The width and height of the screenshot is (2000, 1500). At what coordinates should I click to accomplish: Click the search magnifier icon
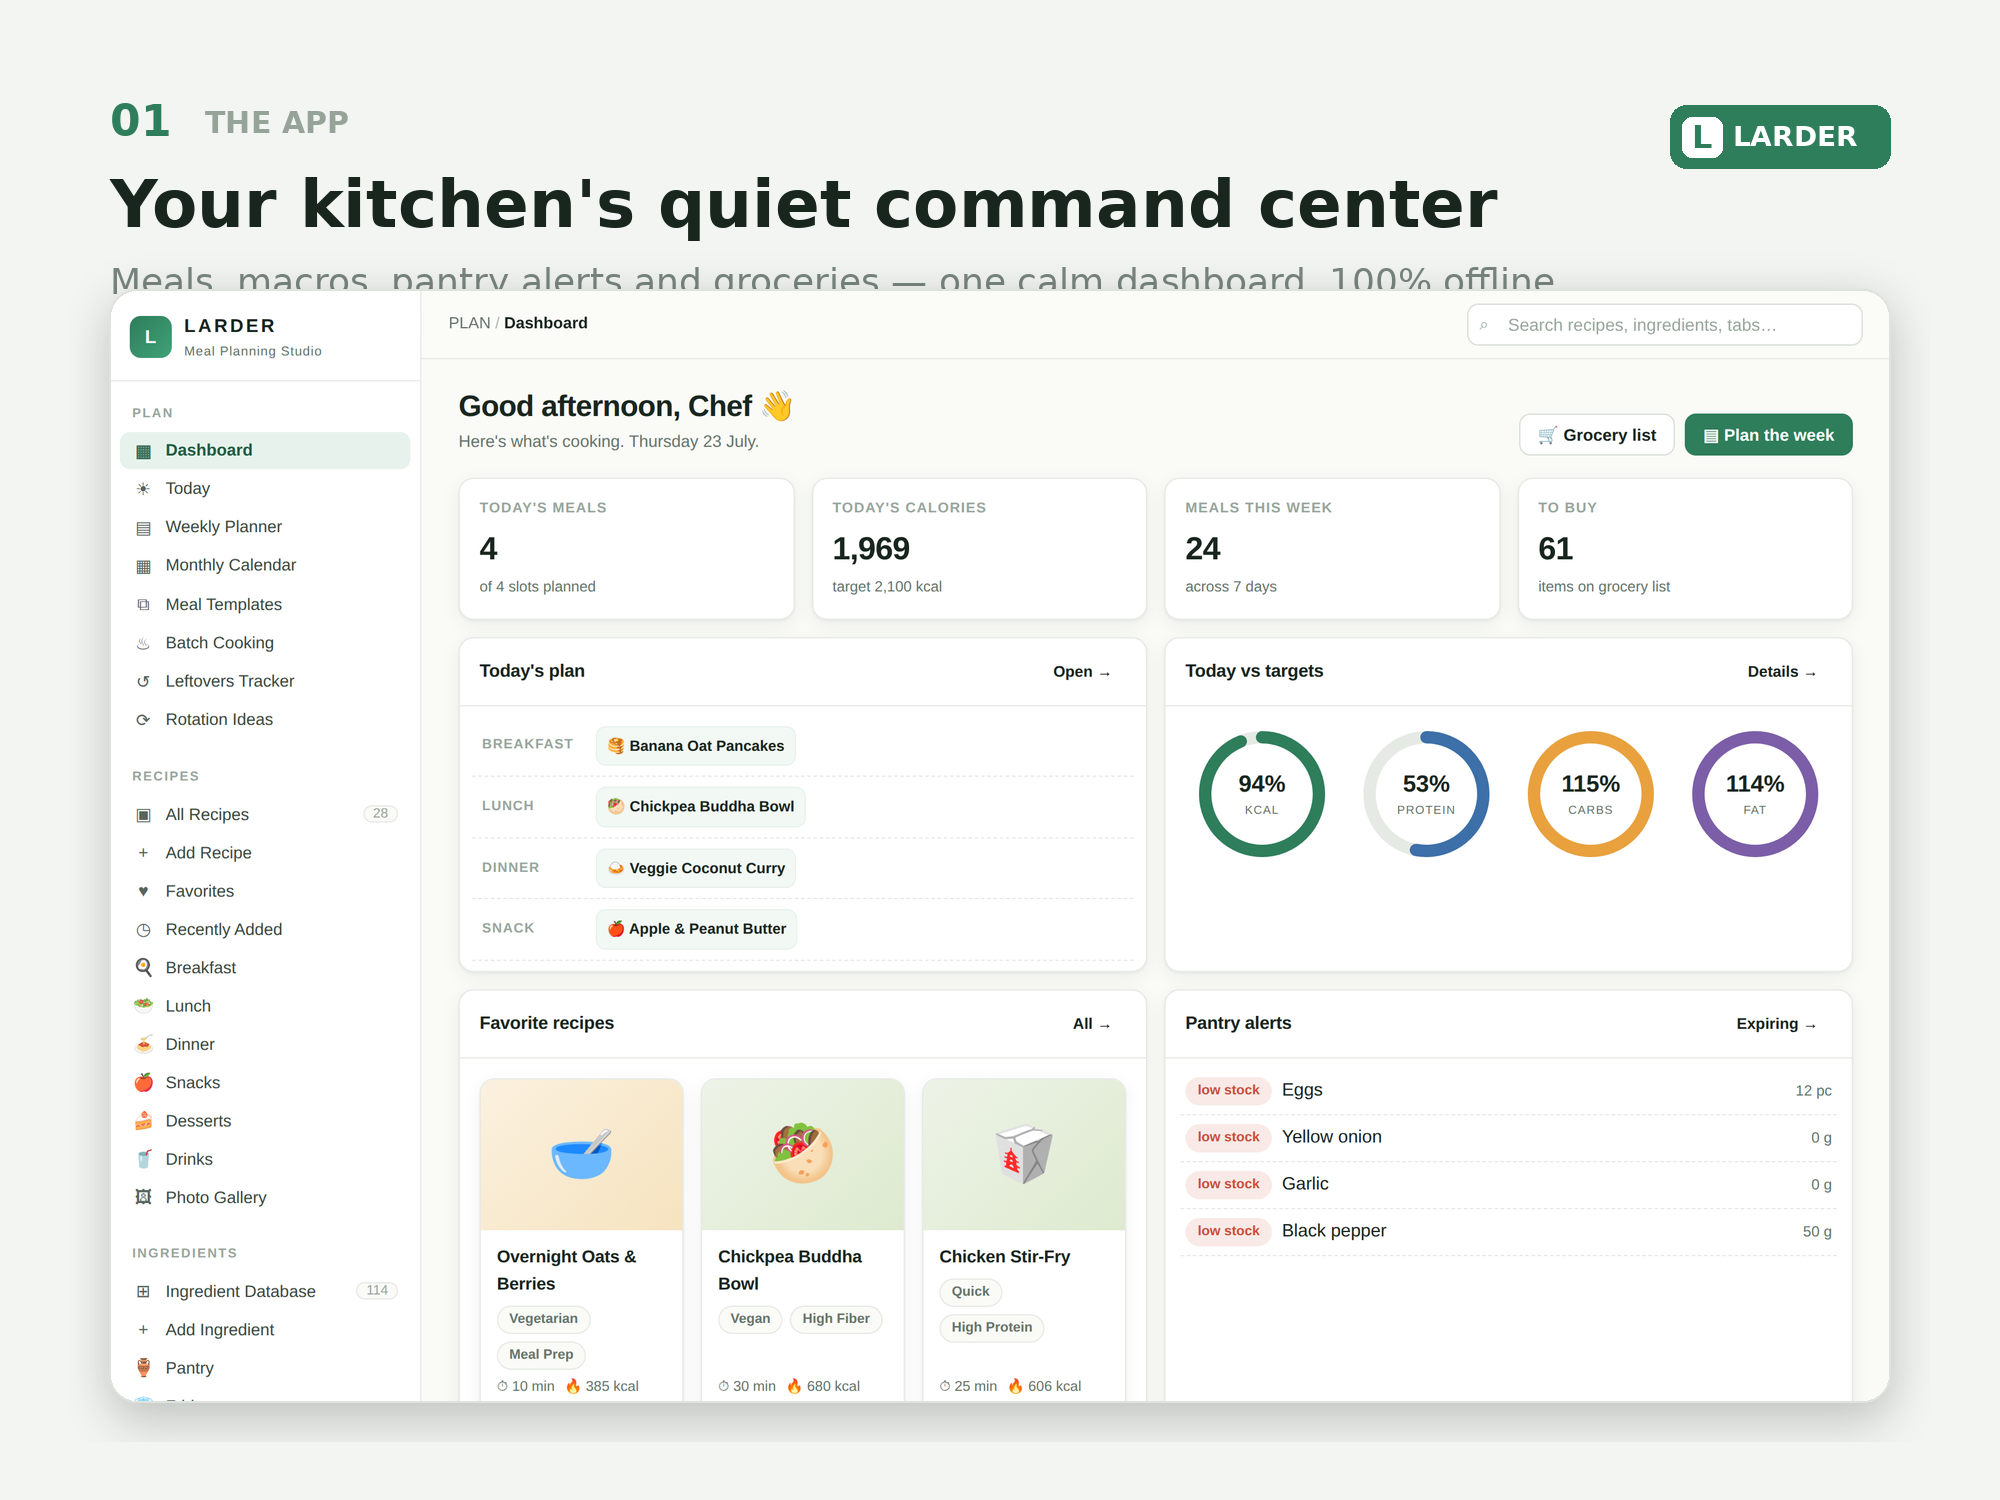tap(1484, 326)
